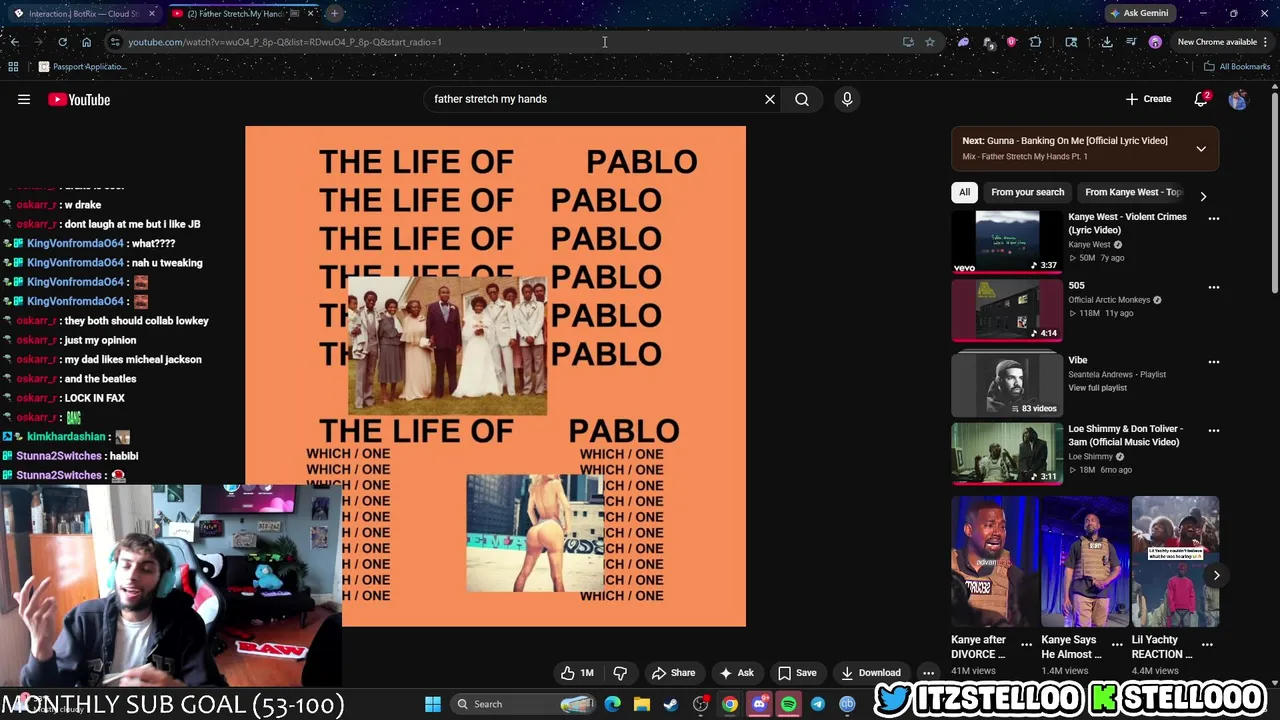Screen dimensions: 1280x720
Task: Open options menu for 505 video
Action: [1214, 287]
